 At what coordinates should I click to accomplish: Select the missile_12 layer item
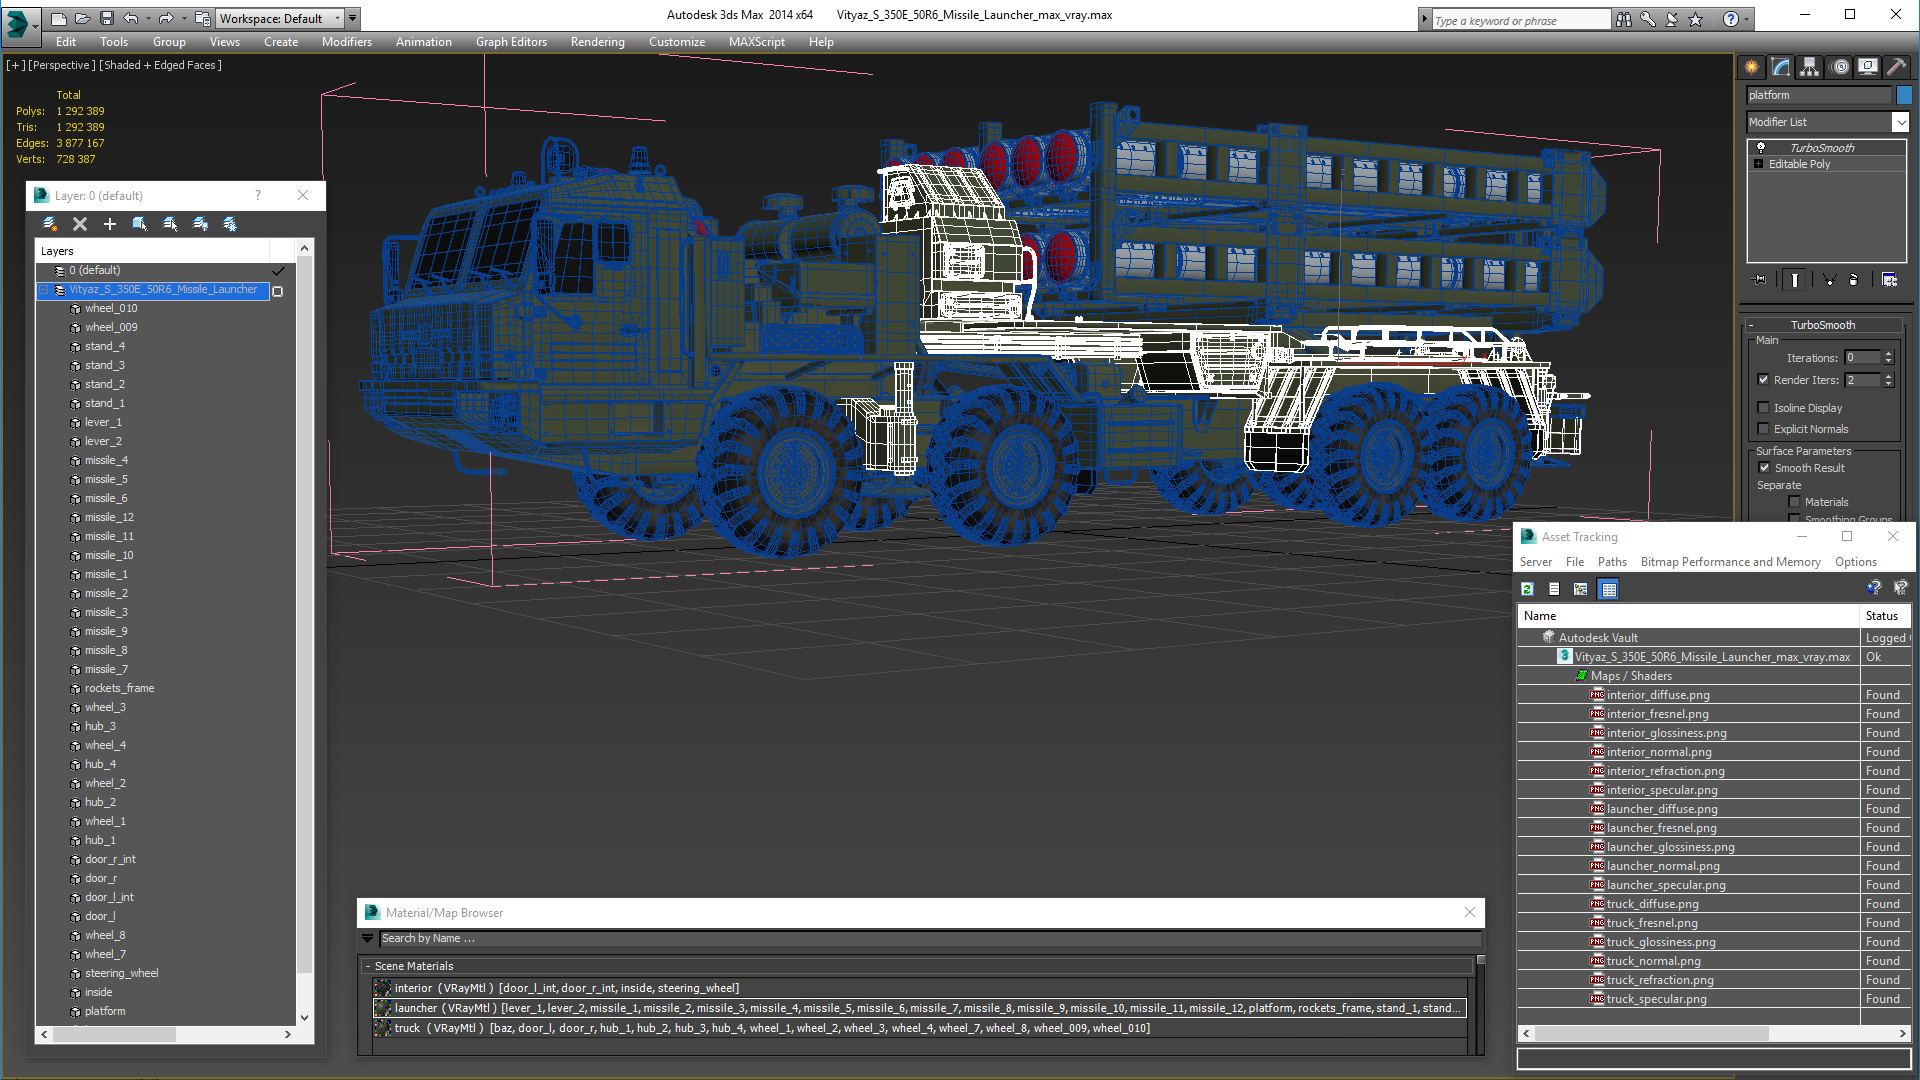coord(109,517)
